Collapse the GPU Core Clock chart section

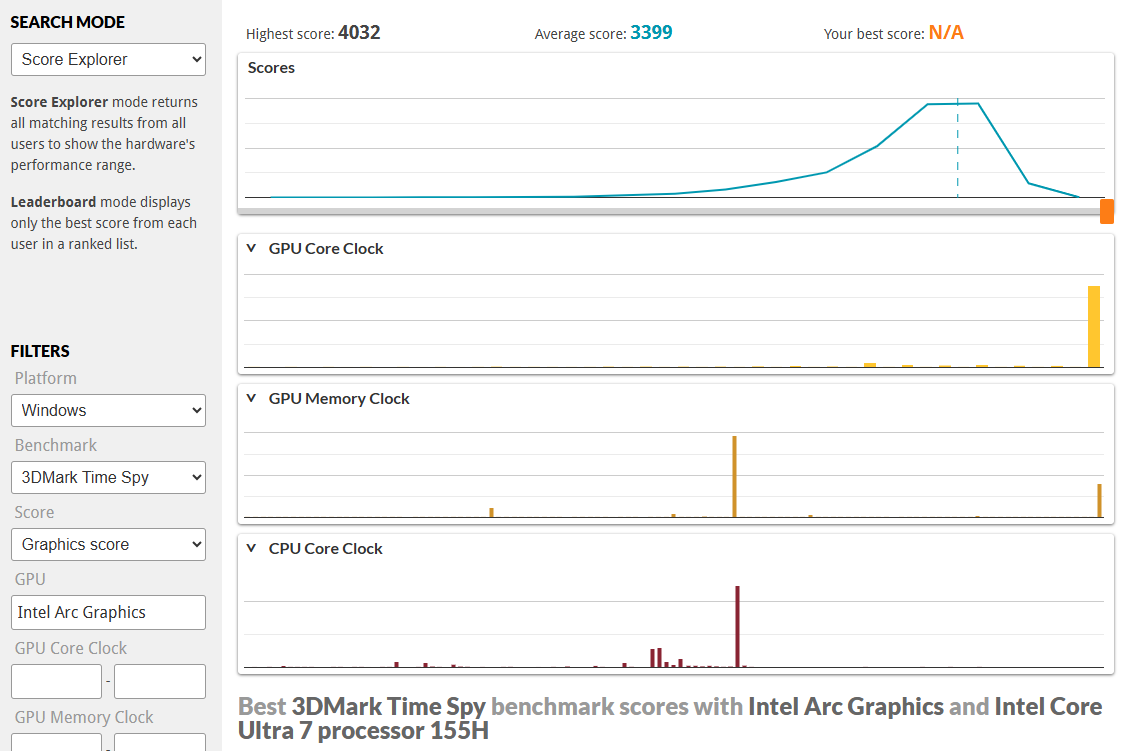click(251, 248)
